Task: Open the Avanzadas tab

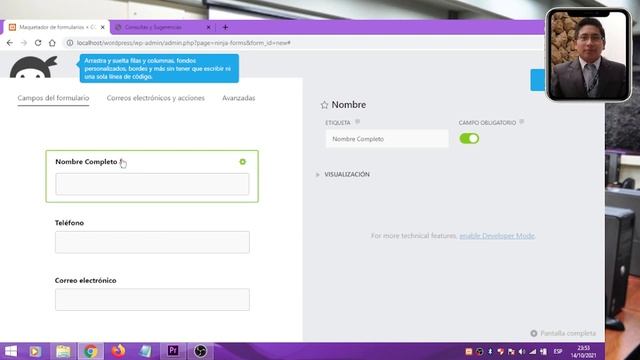Action: tap(239, 98)
